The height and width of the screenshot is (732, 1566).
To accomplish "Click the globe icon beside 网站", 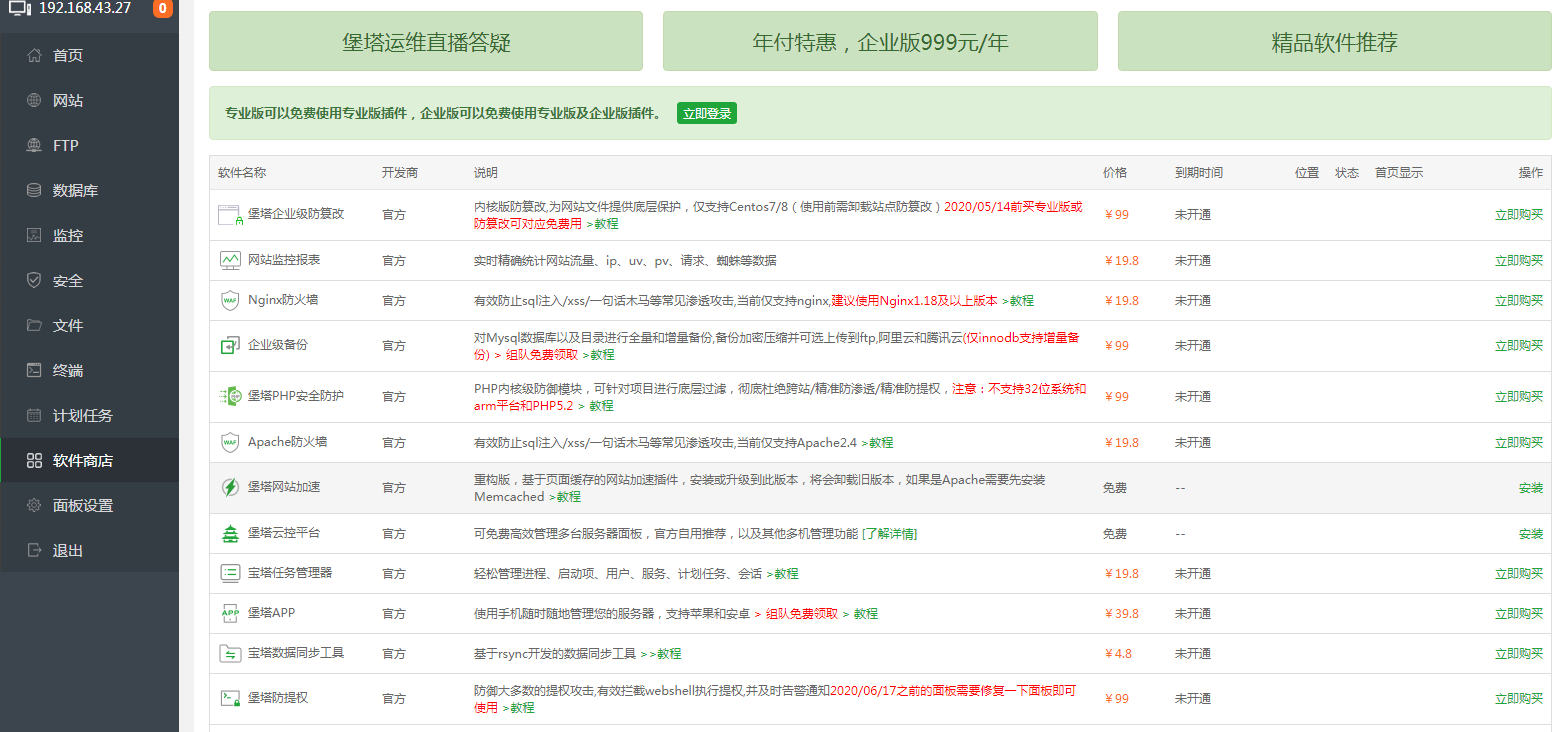I will tap(34, 100).
